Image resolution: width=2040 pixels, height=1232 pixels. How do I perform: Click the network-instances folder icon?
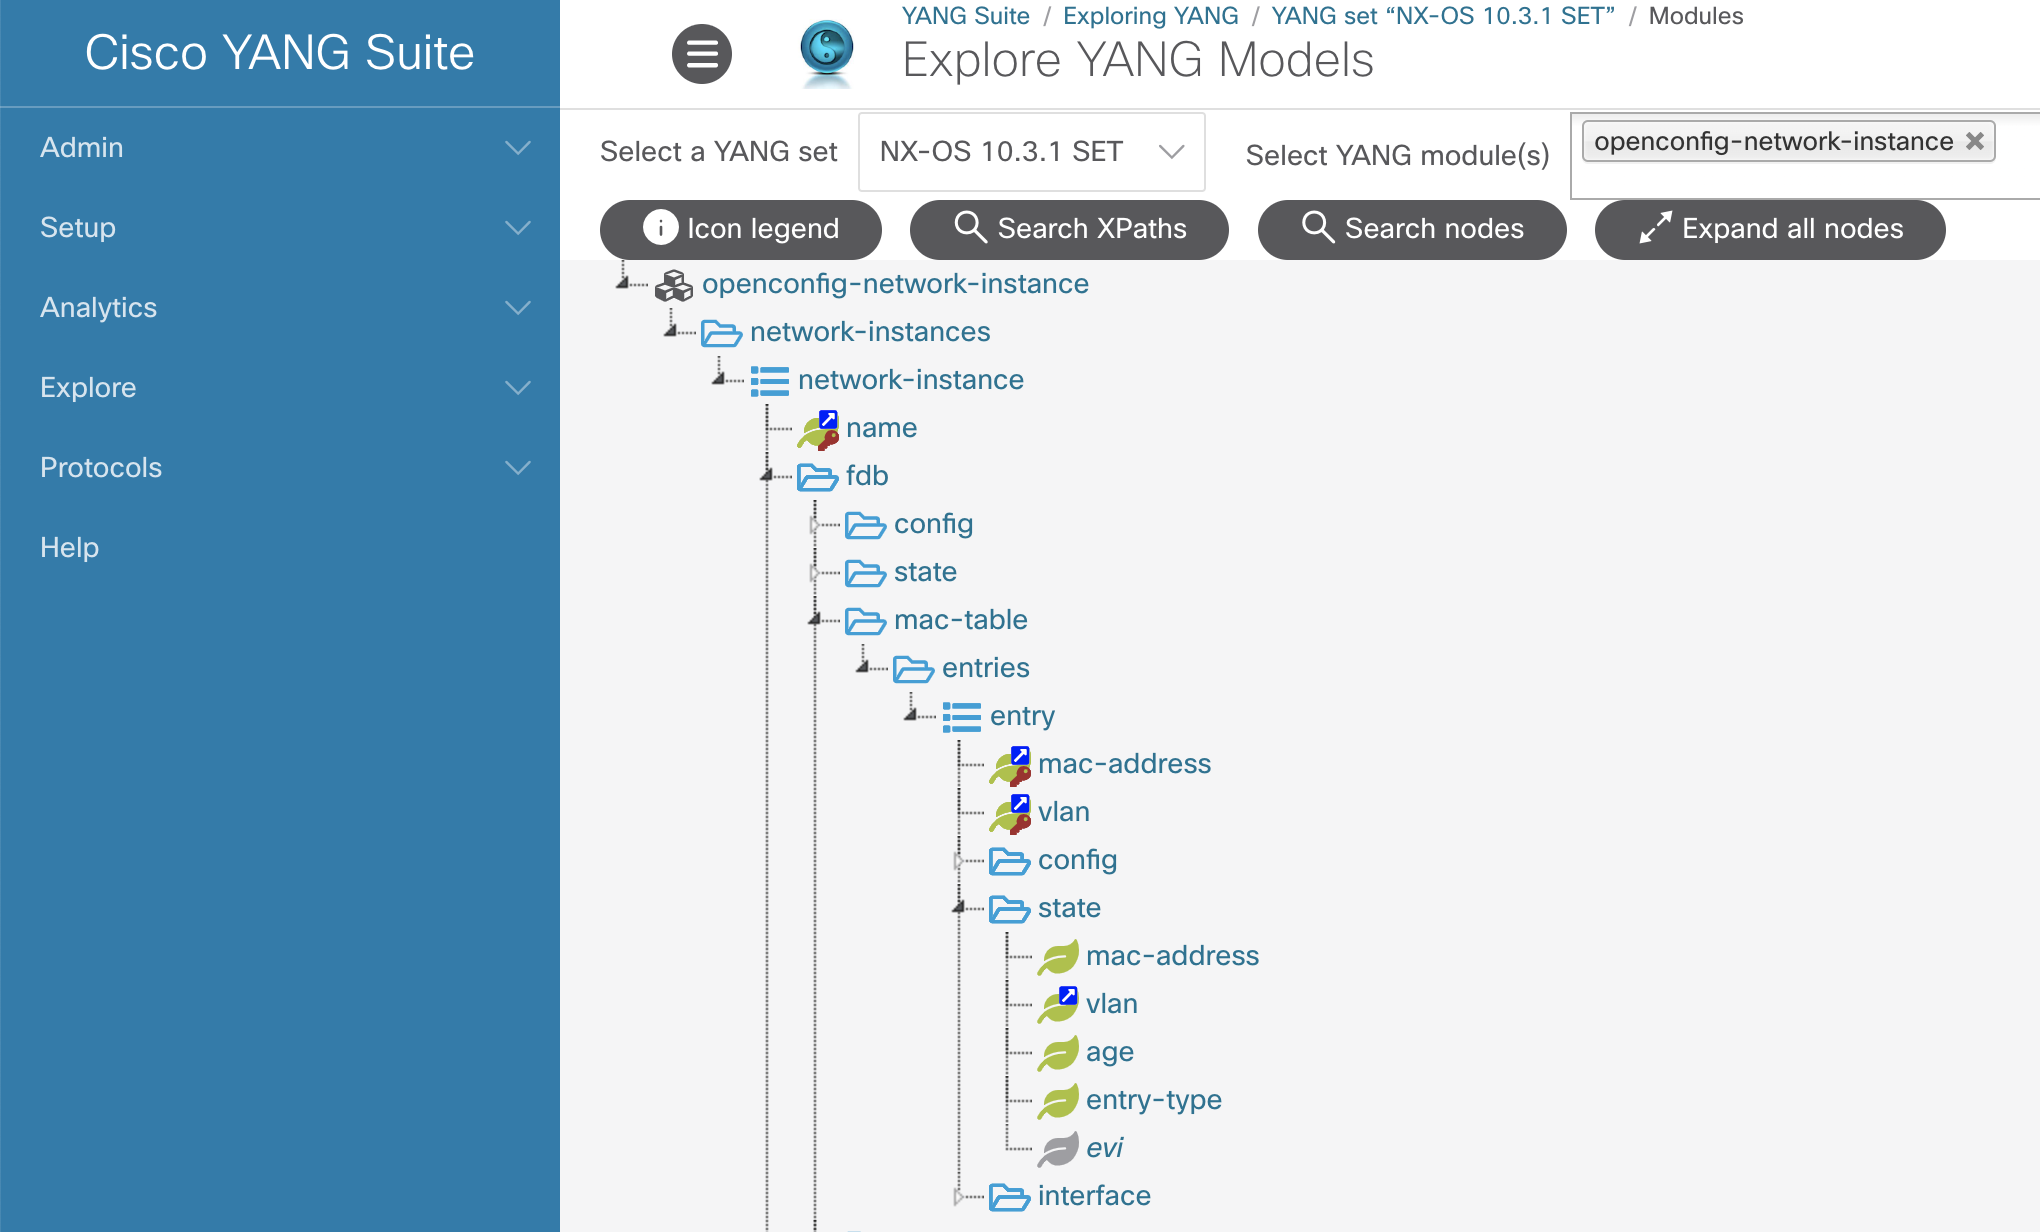[x=721, y=333]
